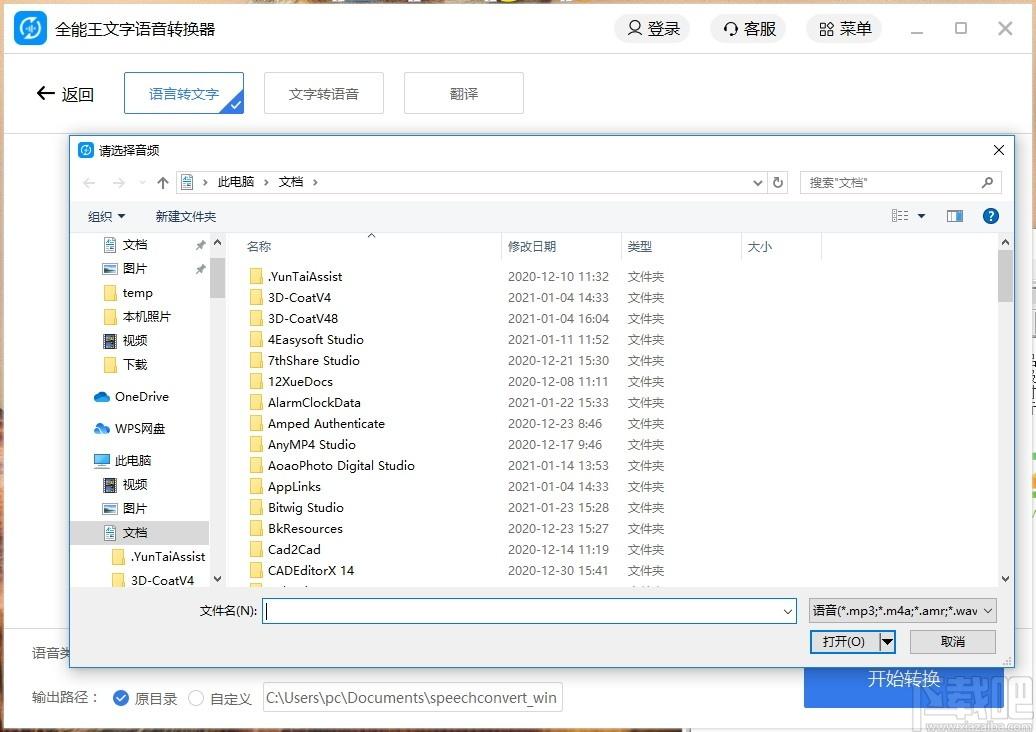Open 客服 customer service
The image size is (1036, 732).
[749, 28]
